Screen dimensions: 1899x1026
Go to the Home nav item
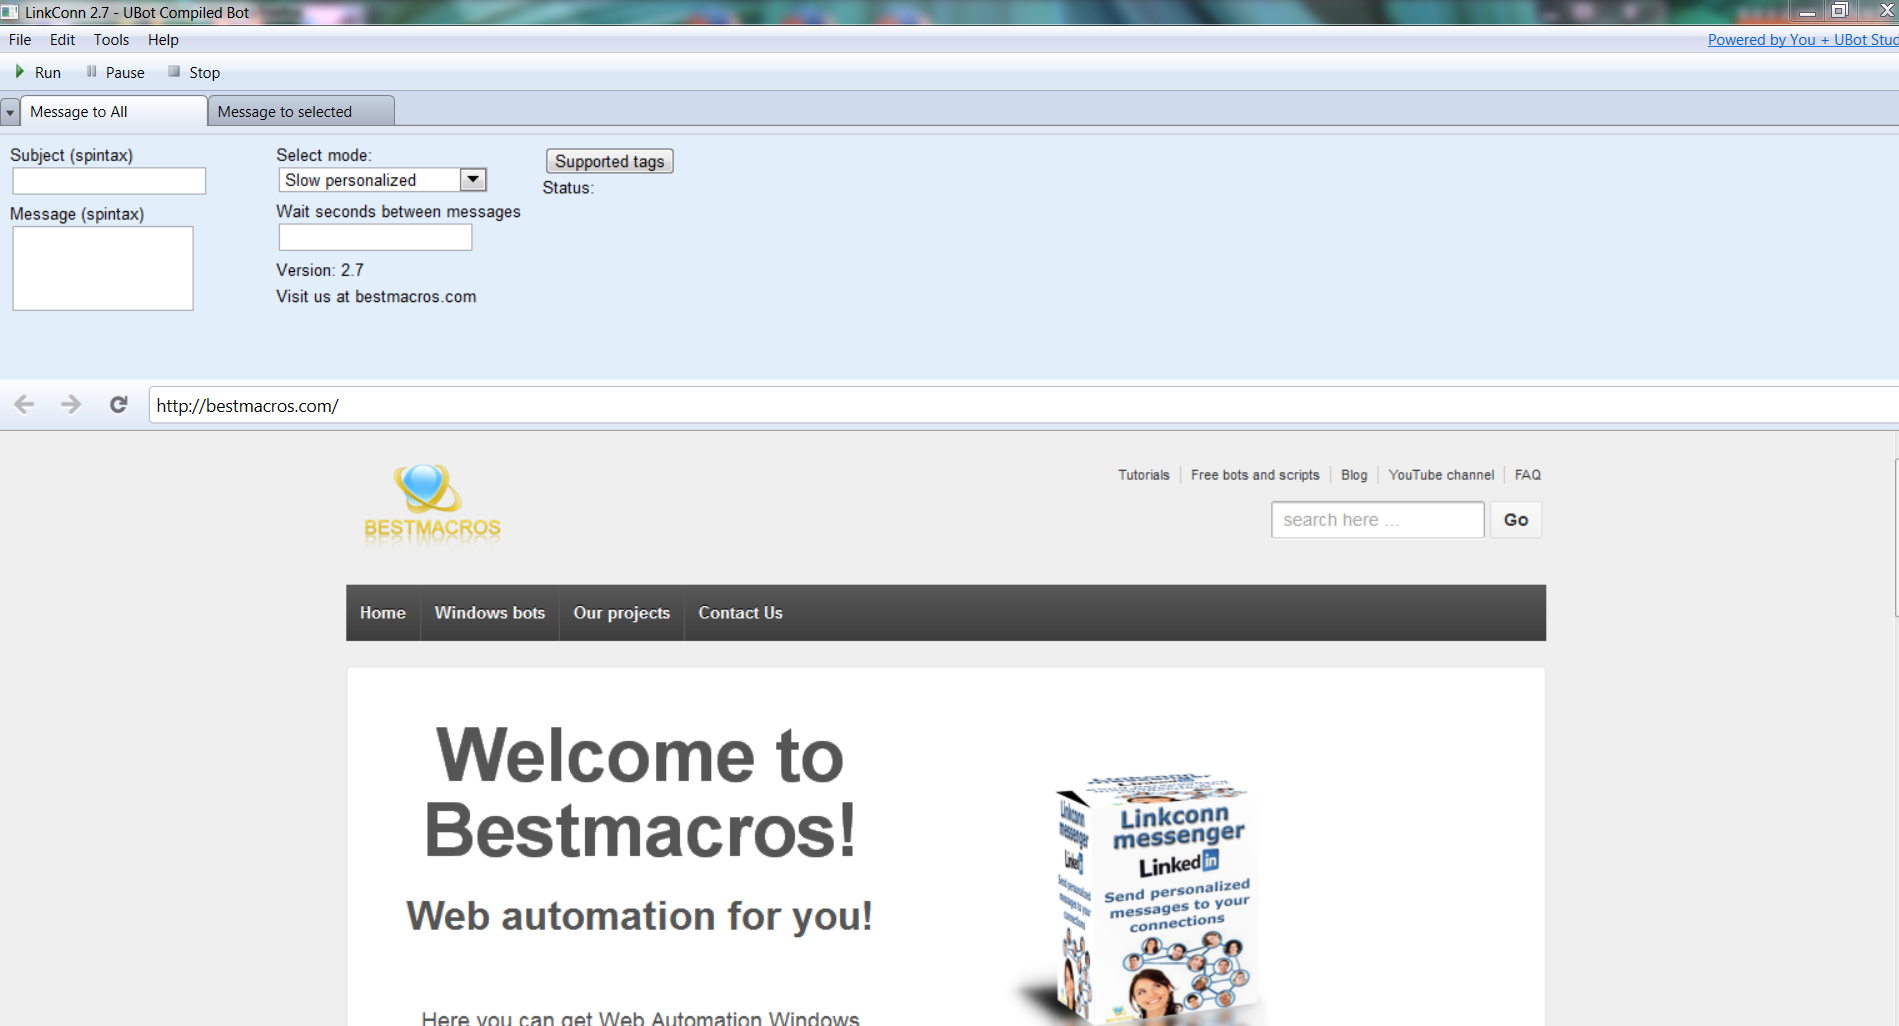point(383,613)
